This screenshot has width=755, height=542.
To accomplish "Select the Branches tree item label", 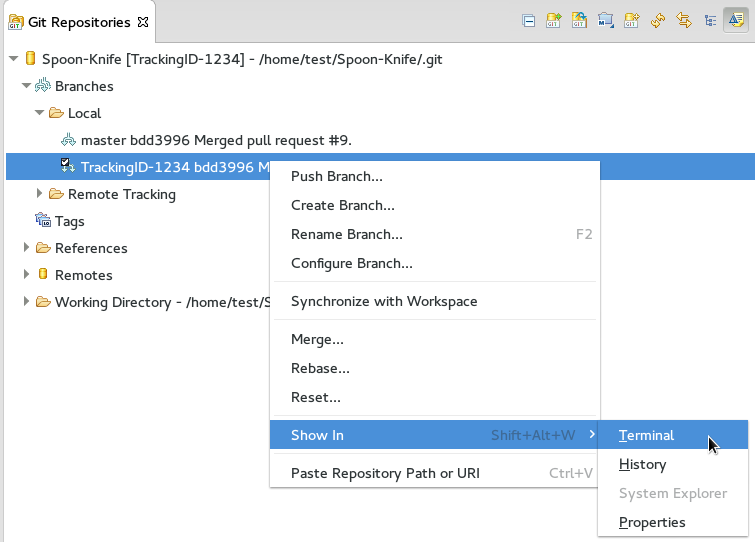I will tap(84, 86).
